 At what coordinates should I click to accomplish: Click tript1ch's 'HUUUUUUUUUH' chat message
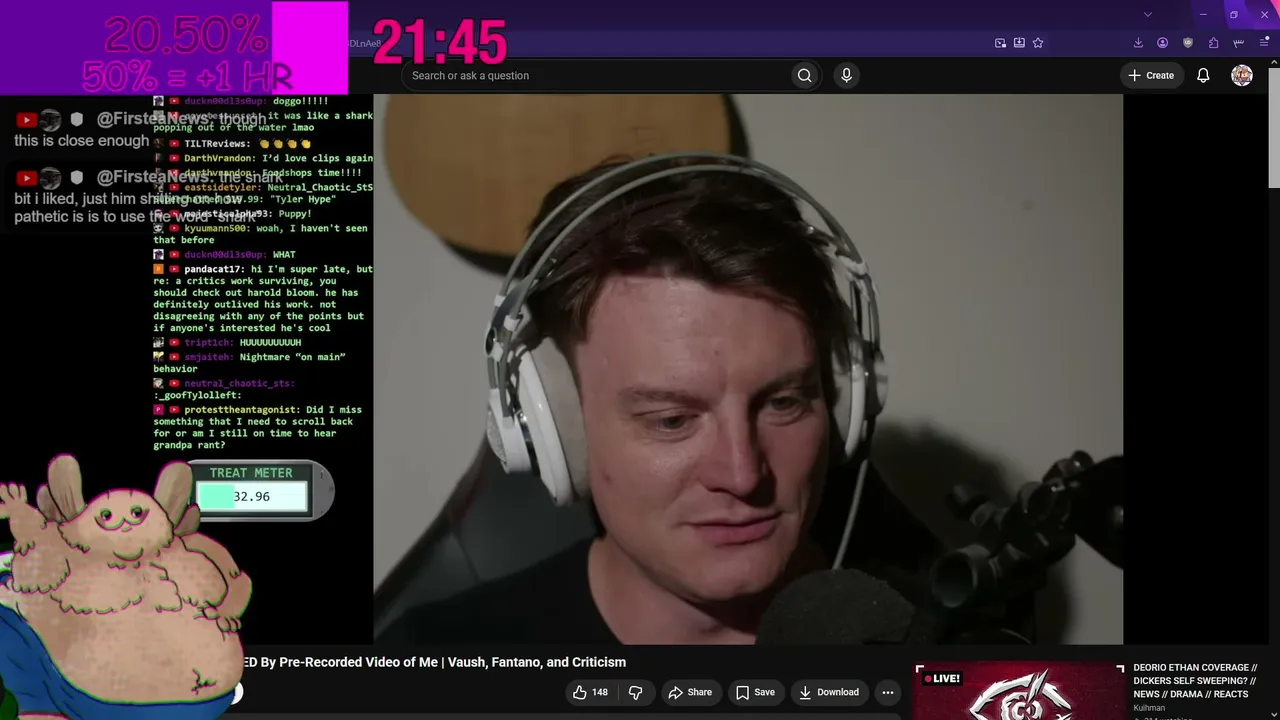coord(227,342)
